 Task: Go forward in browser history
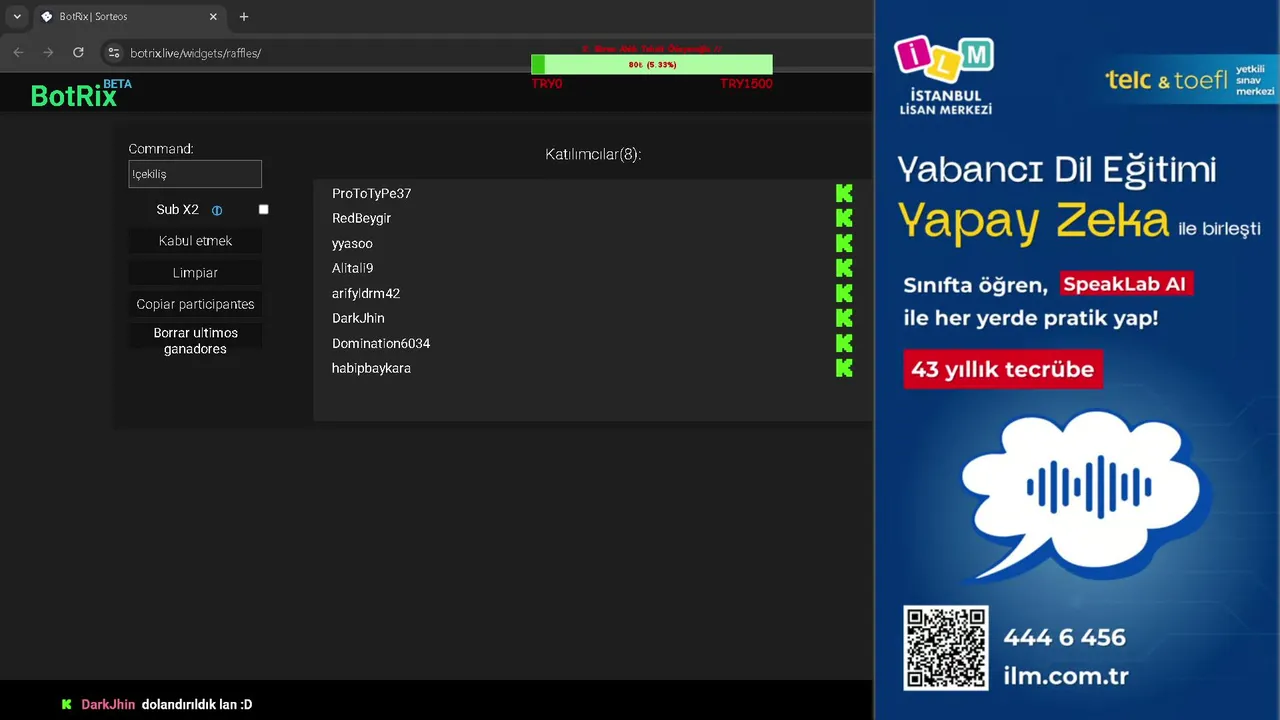[x=48, y=53]
